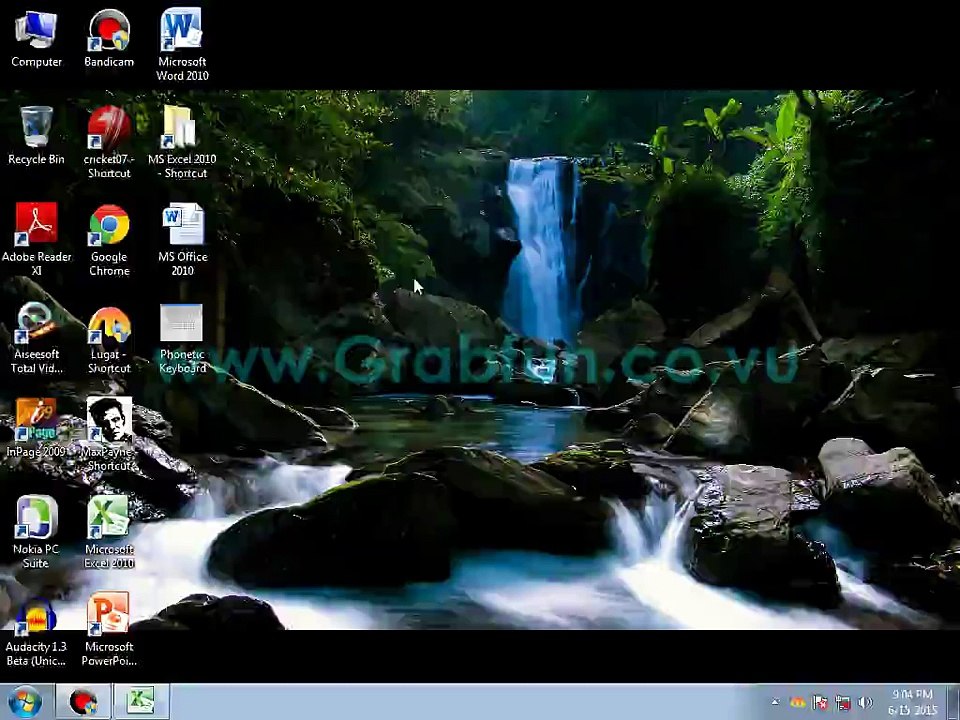Select the Microsoft Excel 2010 desktop icon
This screenshot has height=720, width=960.
tap(109, 531)
